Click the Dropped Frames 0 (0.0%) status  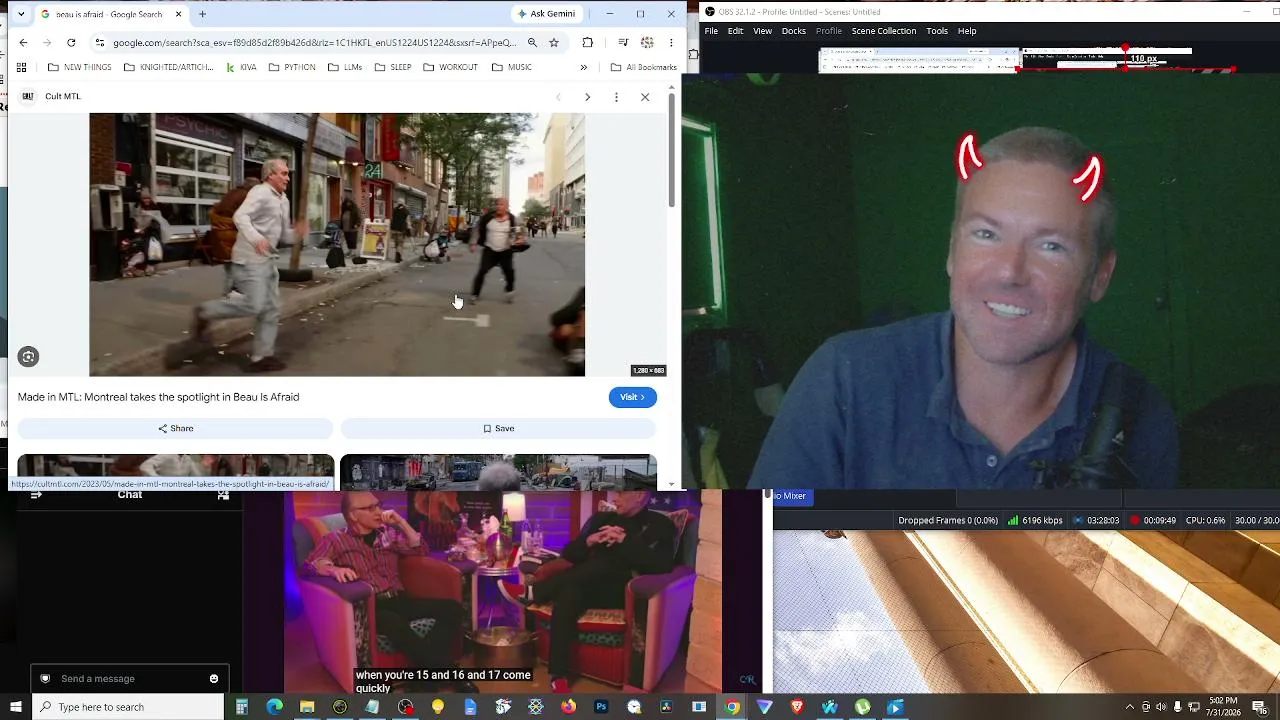tap(948, 520)
